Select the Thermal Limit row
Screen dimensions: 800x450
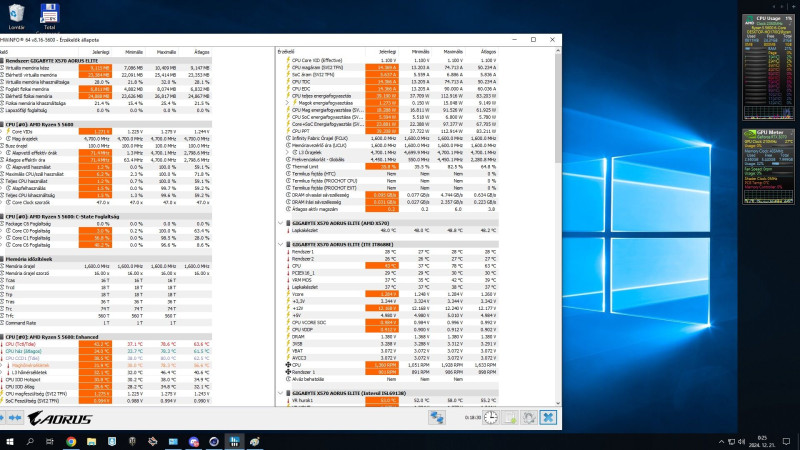388,166
